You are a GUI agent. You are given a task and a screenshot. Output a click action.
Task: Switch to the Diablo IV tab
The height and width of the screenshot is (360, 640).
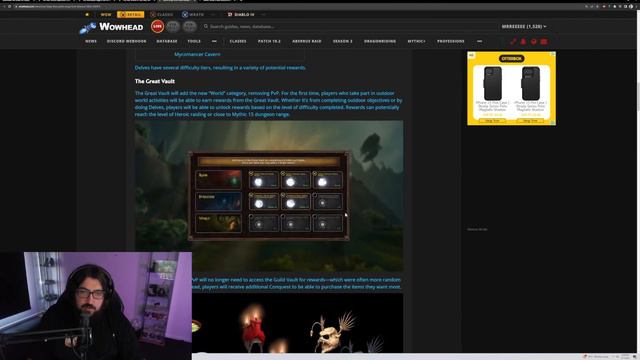pos(241,15)
